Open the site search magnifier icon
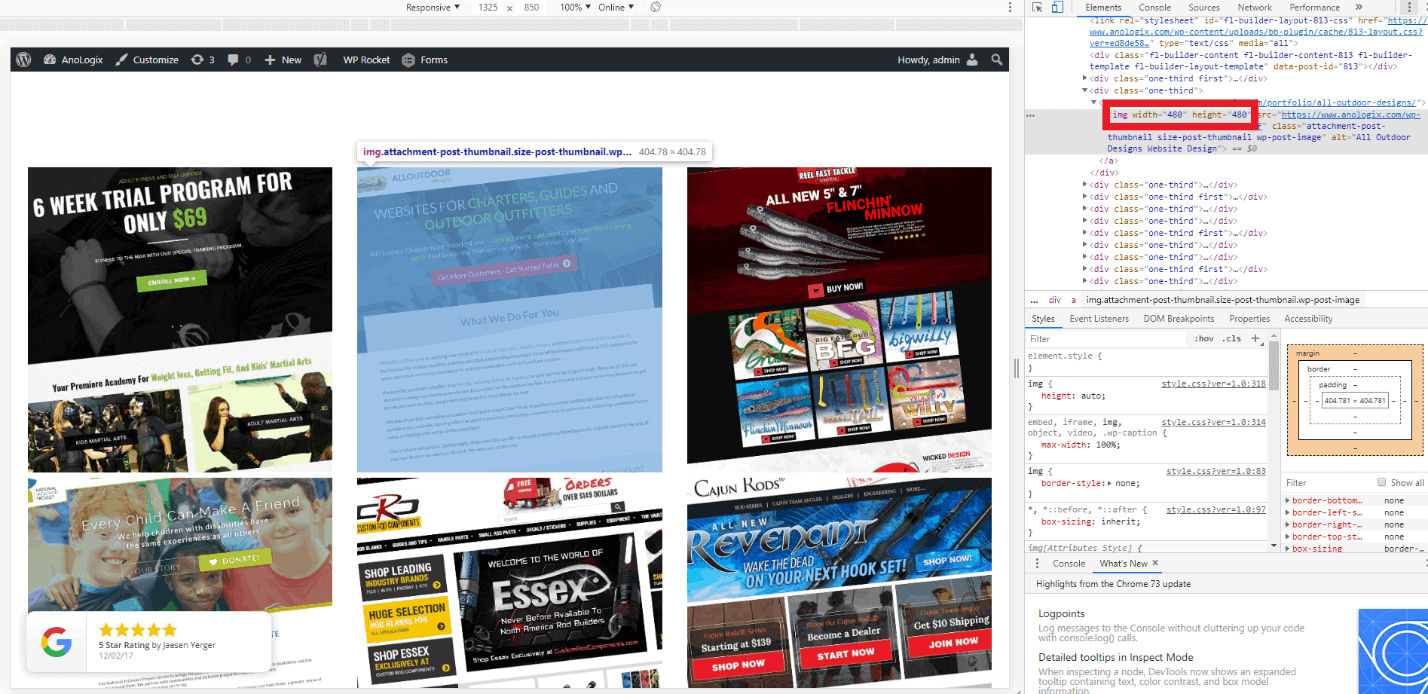 [x=996, y=59]
